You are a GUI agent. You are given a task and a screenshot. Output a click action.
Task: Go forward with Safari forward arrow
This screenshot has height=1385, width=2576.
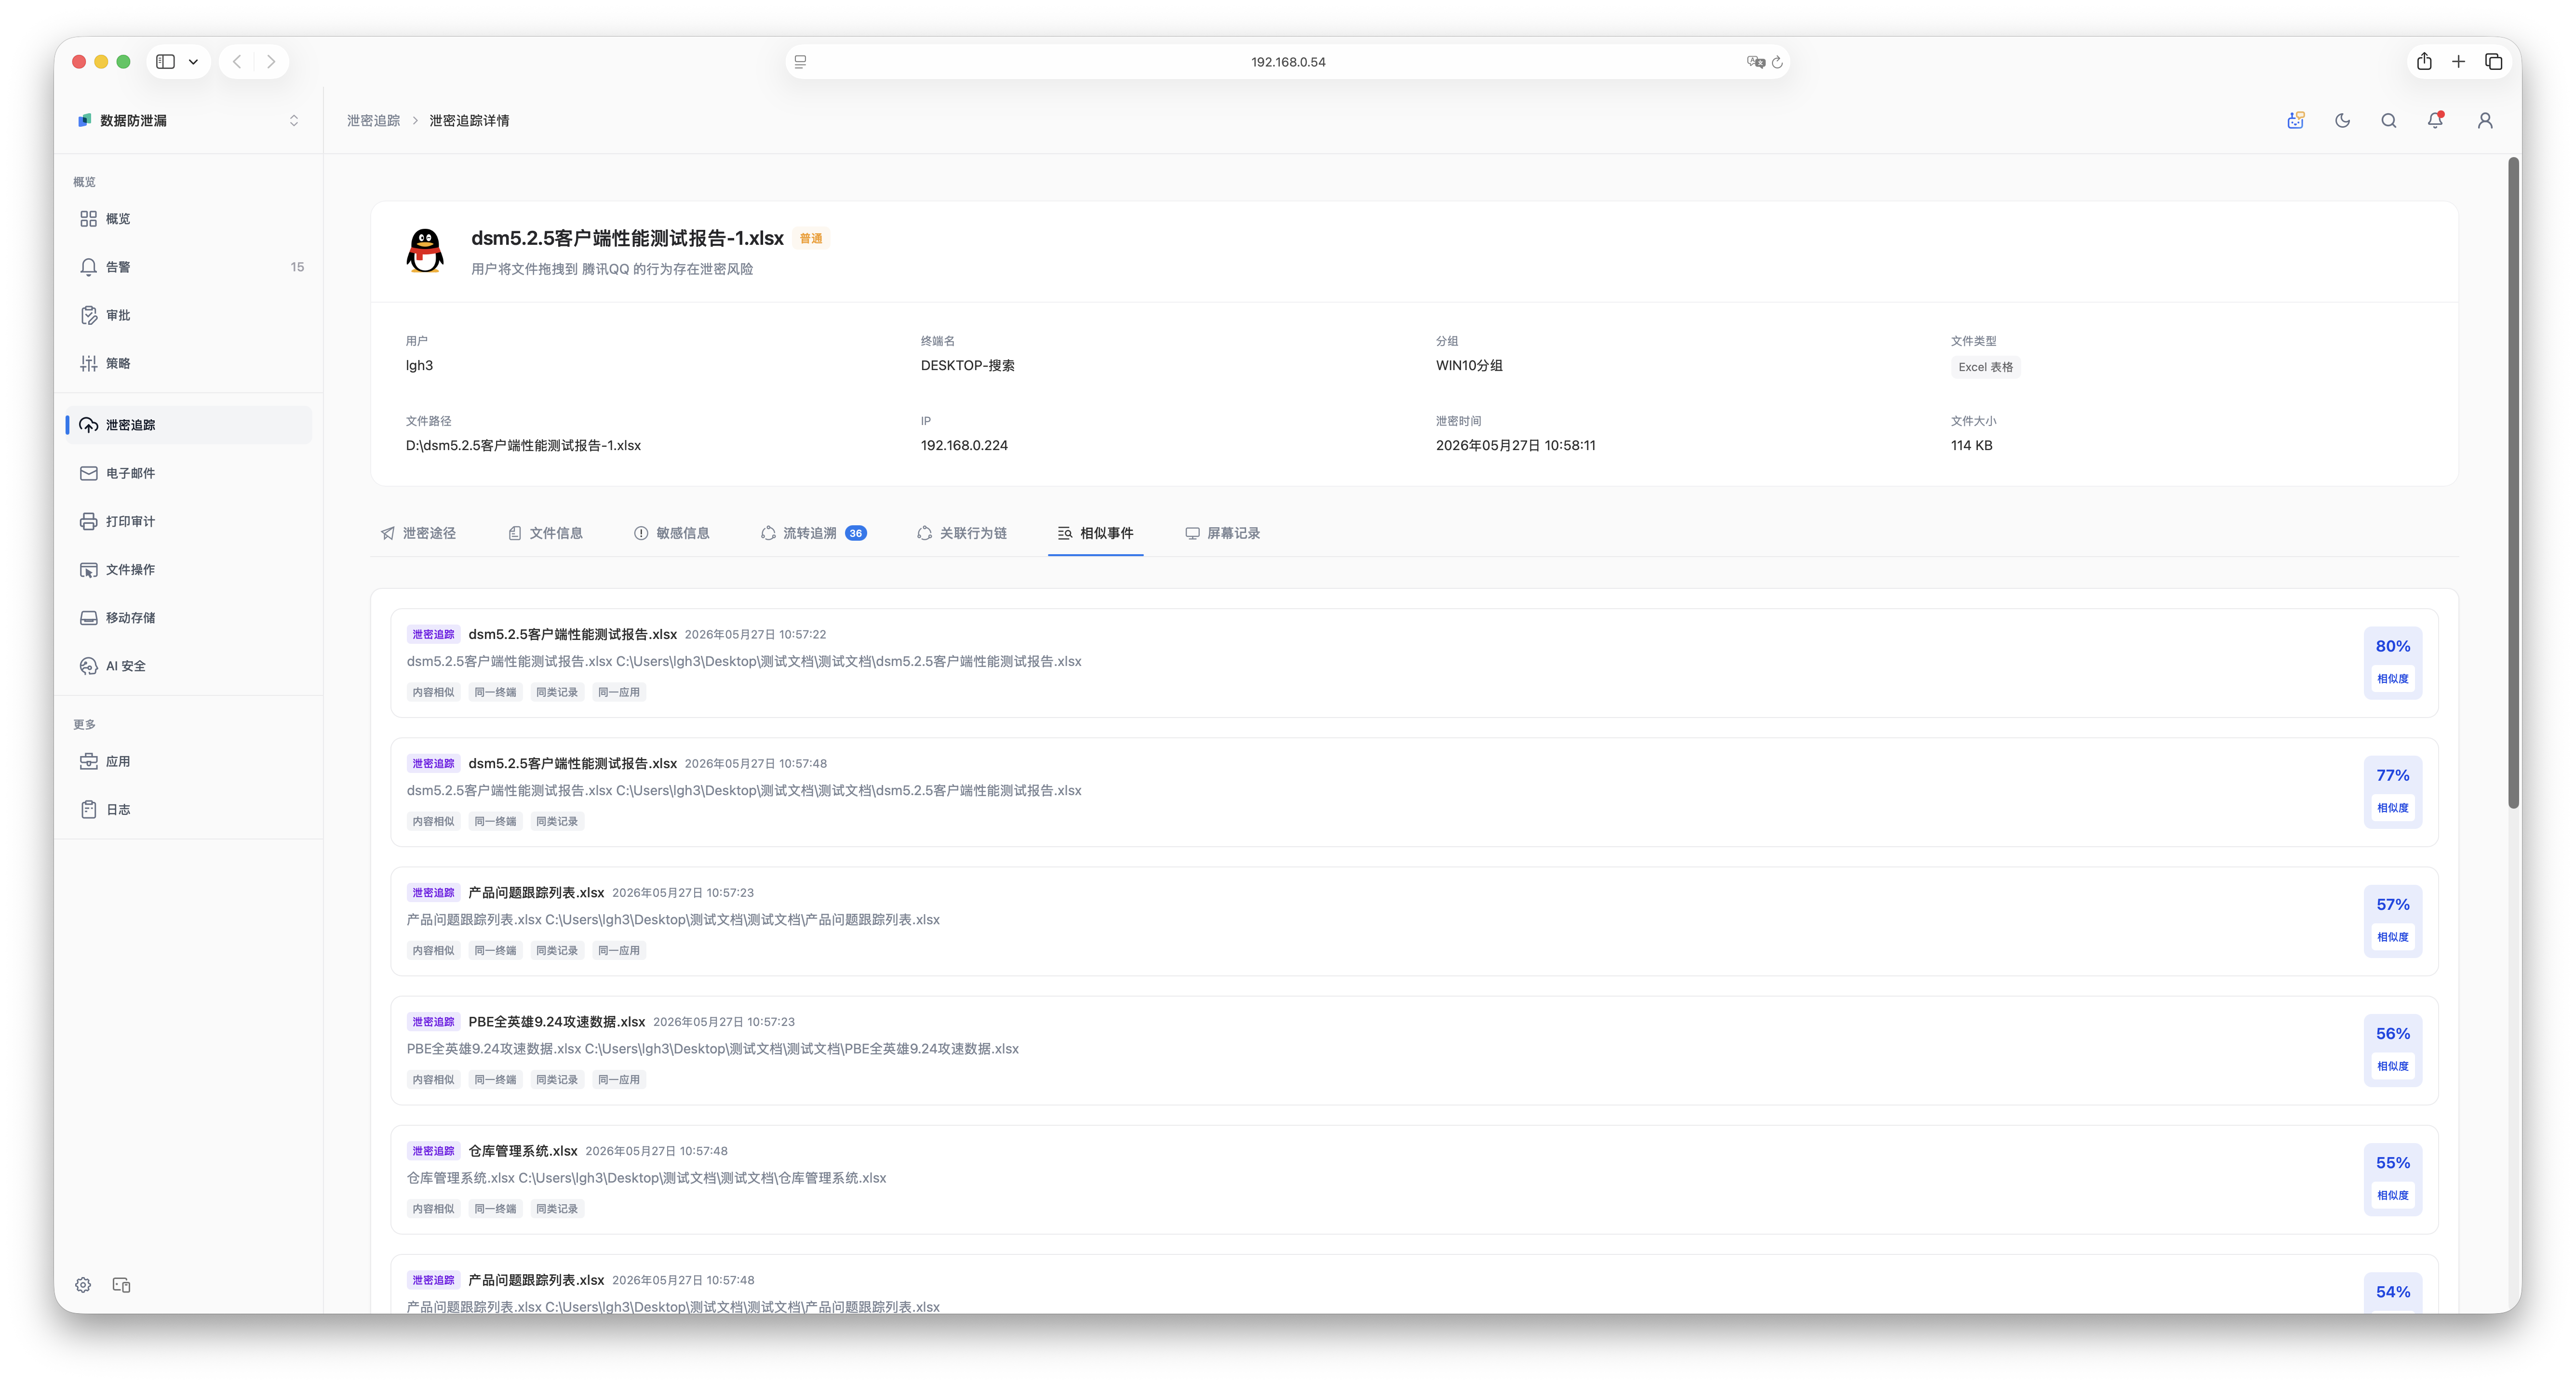[x=271, y=61]
